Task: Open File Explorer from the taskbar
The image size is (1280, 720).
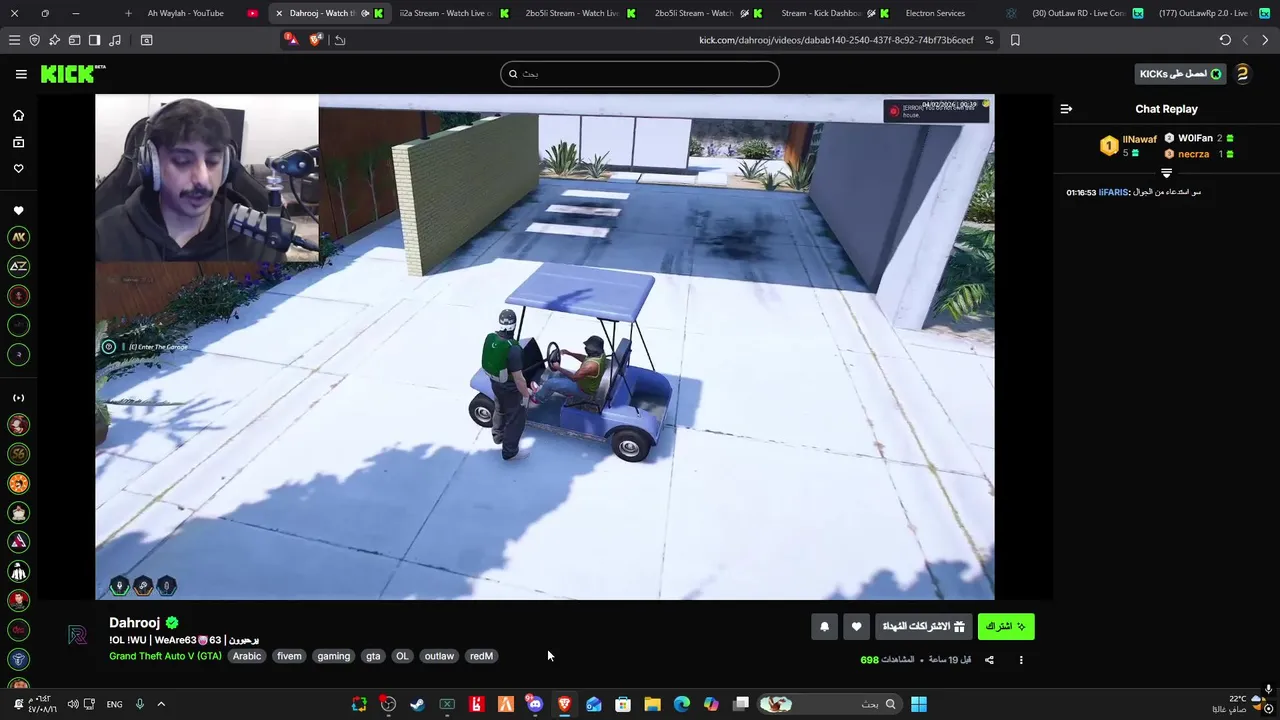Action: tap(652, 705)
